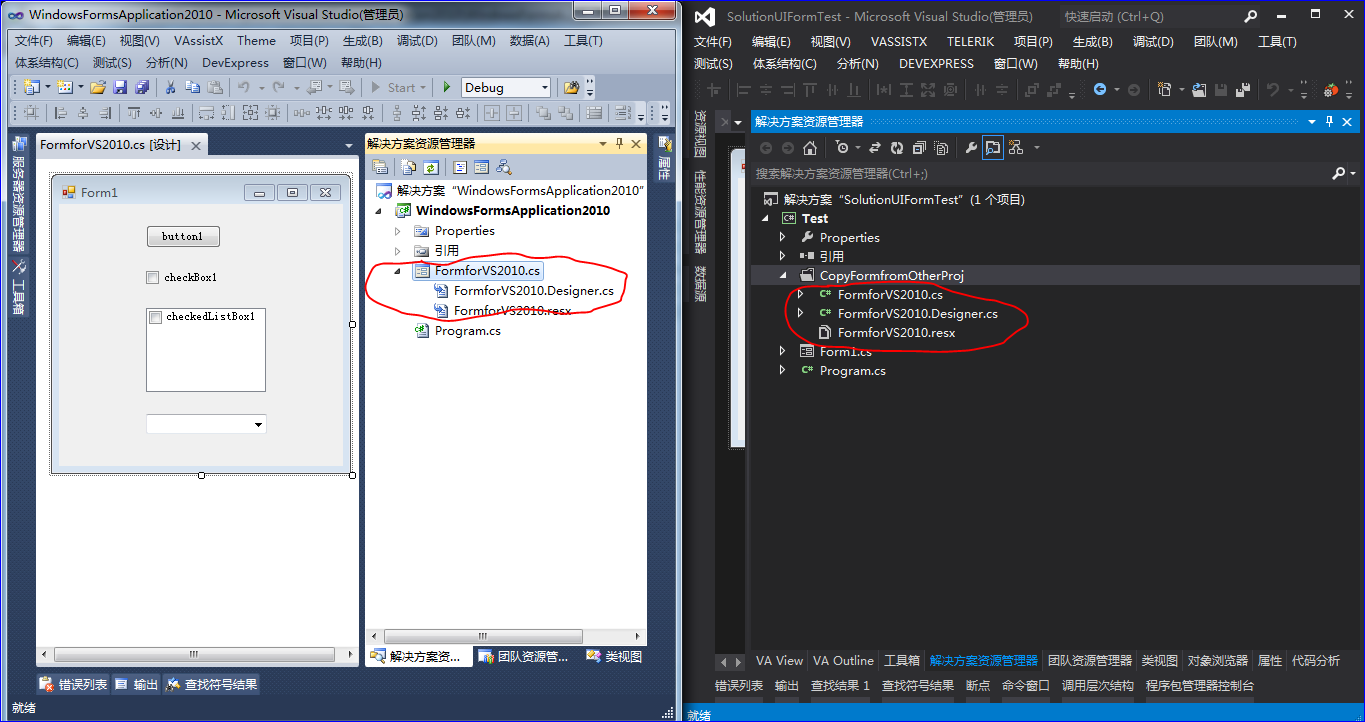Toggle Show All Files in dark Solution Explorer

(x=941, y=148)
